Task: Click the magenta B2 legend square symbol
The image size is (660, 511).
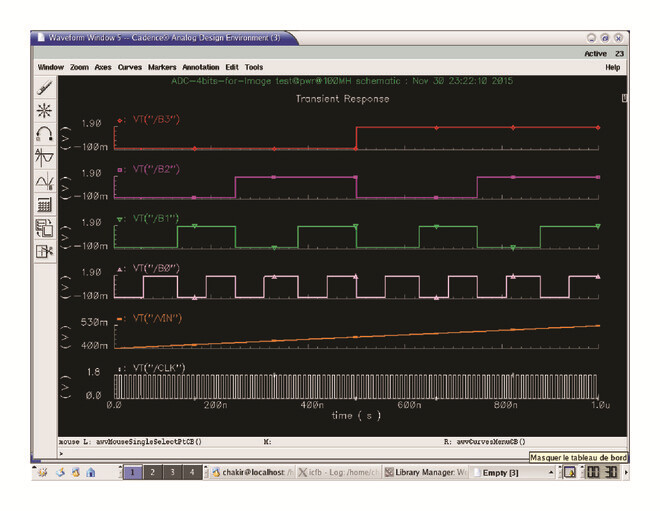Action: 120,170
